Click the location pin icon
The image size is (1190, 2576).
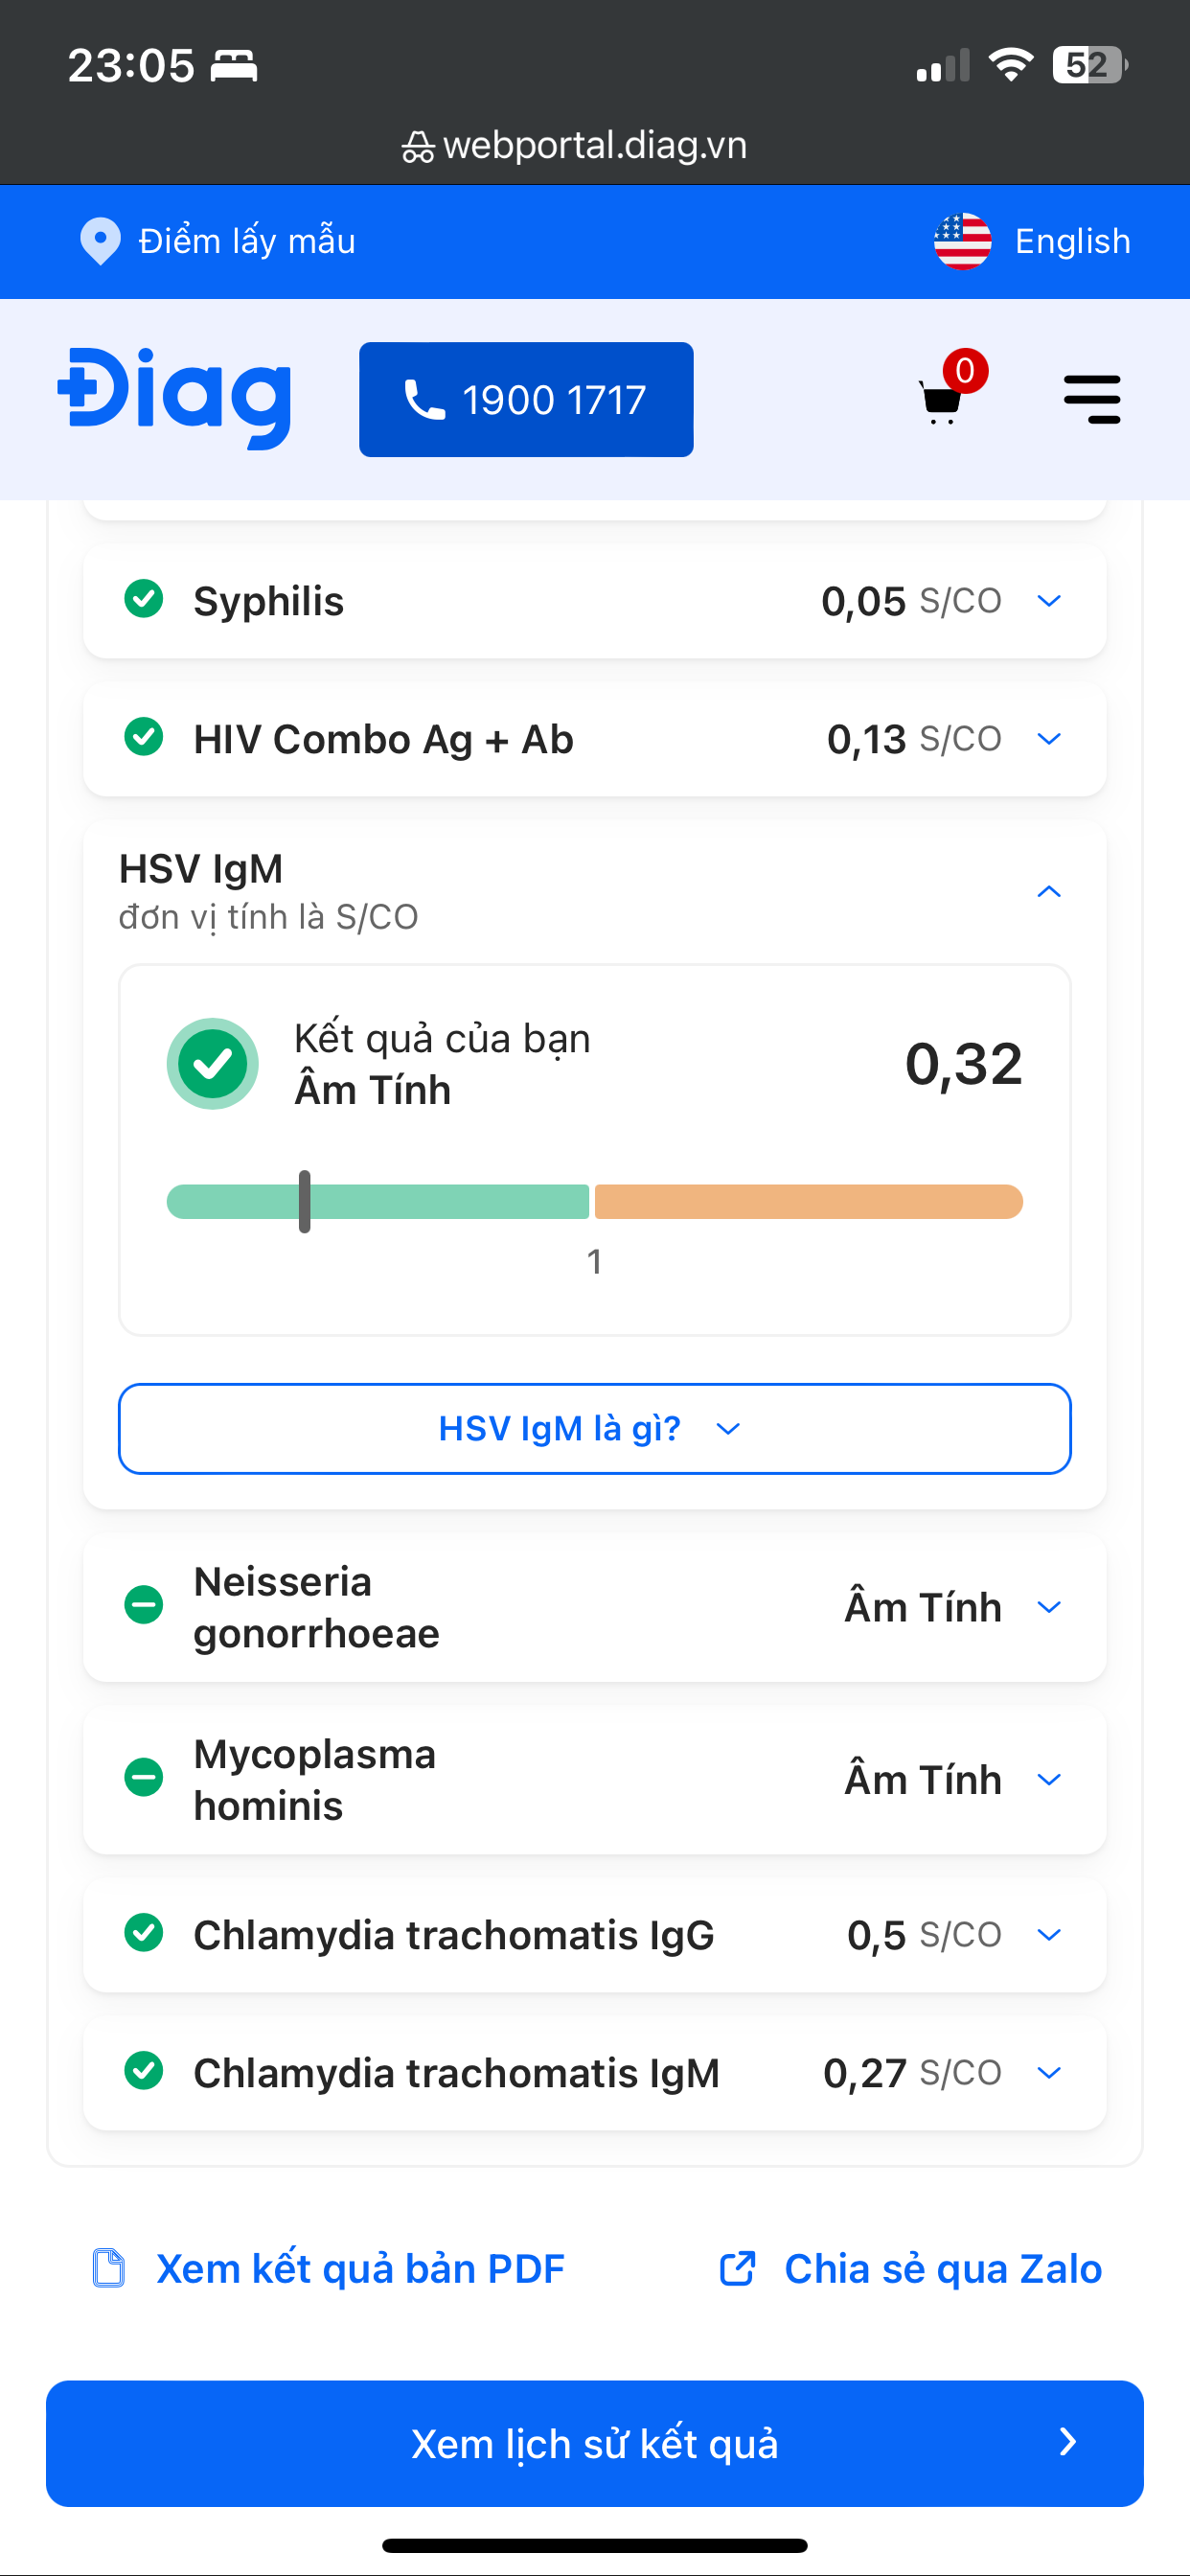point(100,241)
